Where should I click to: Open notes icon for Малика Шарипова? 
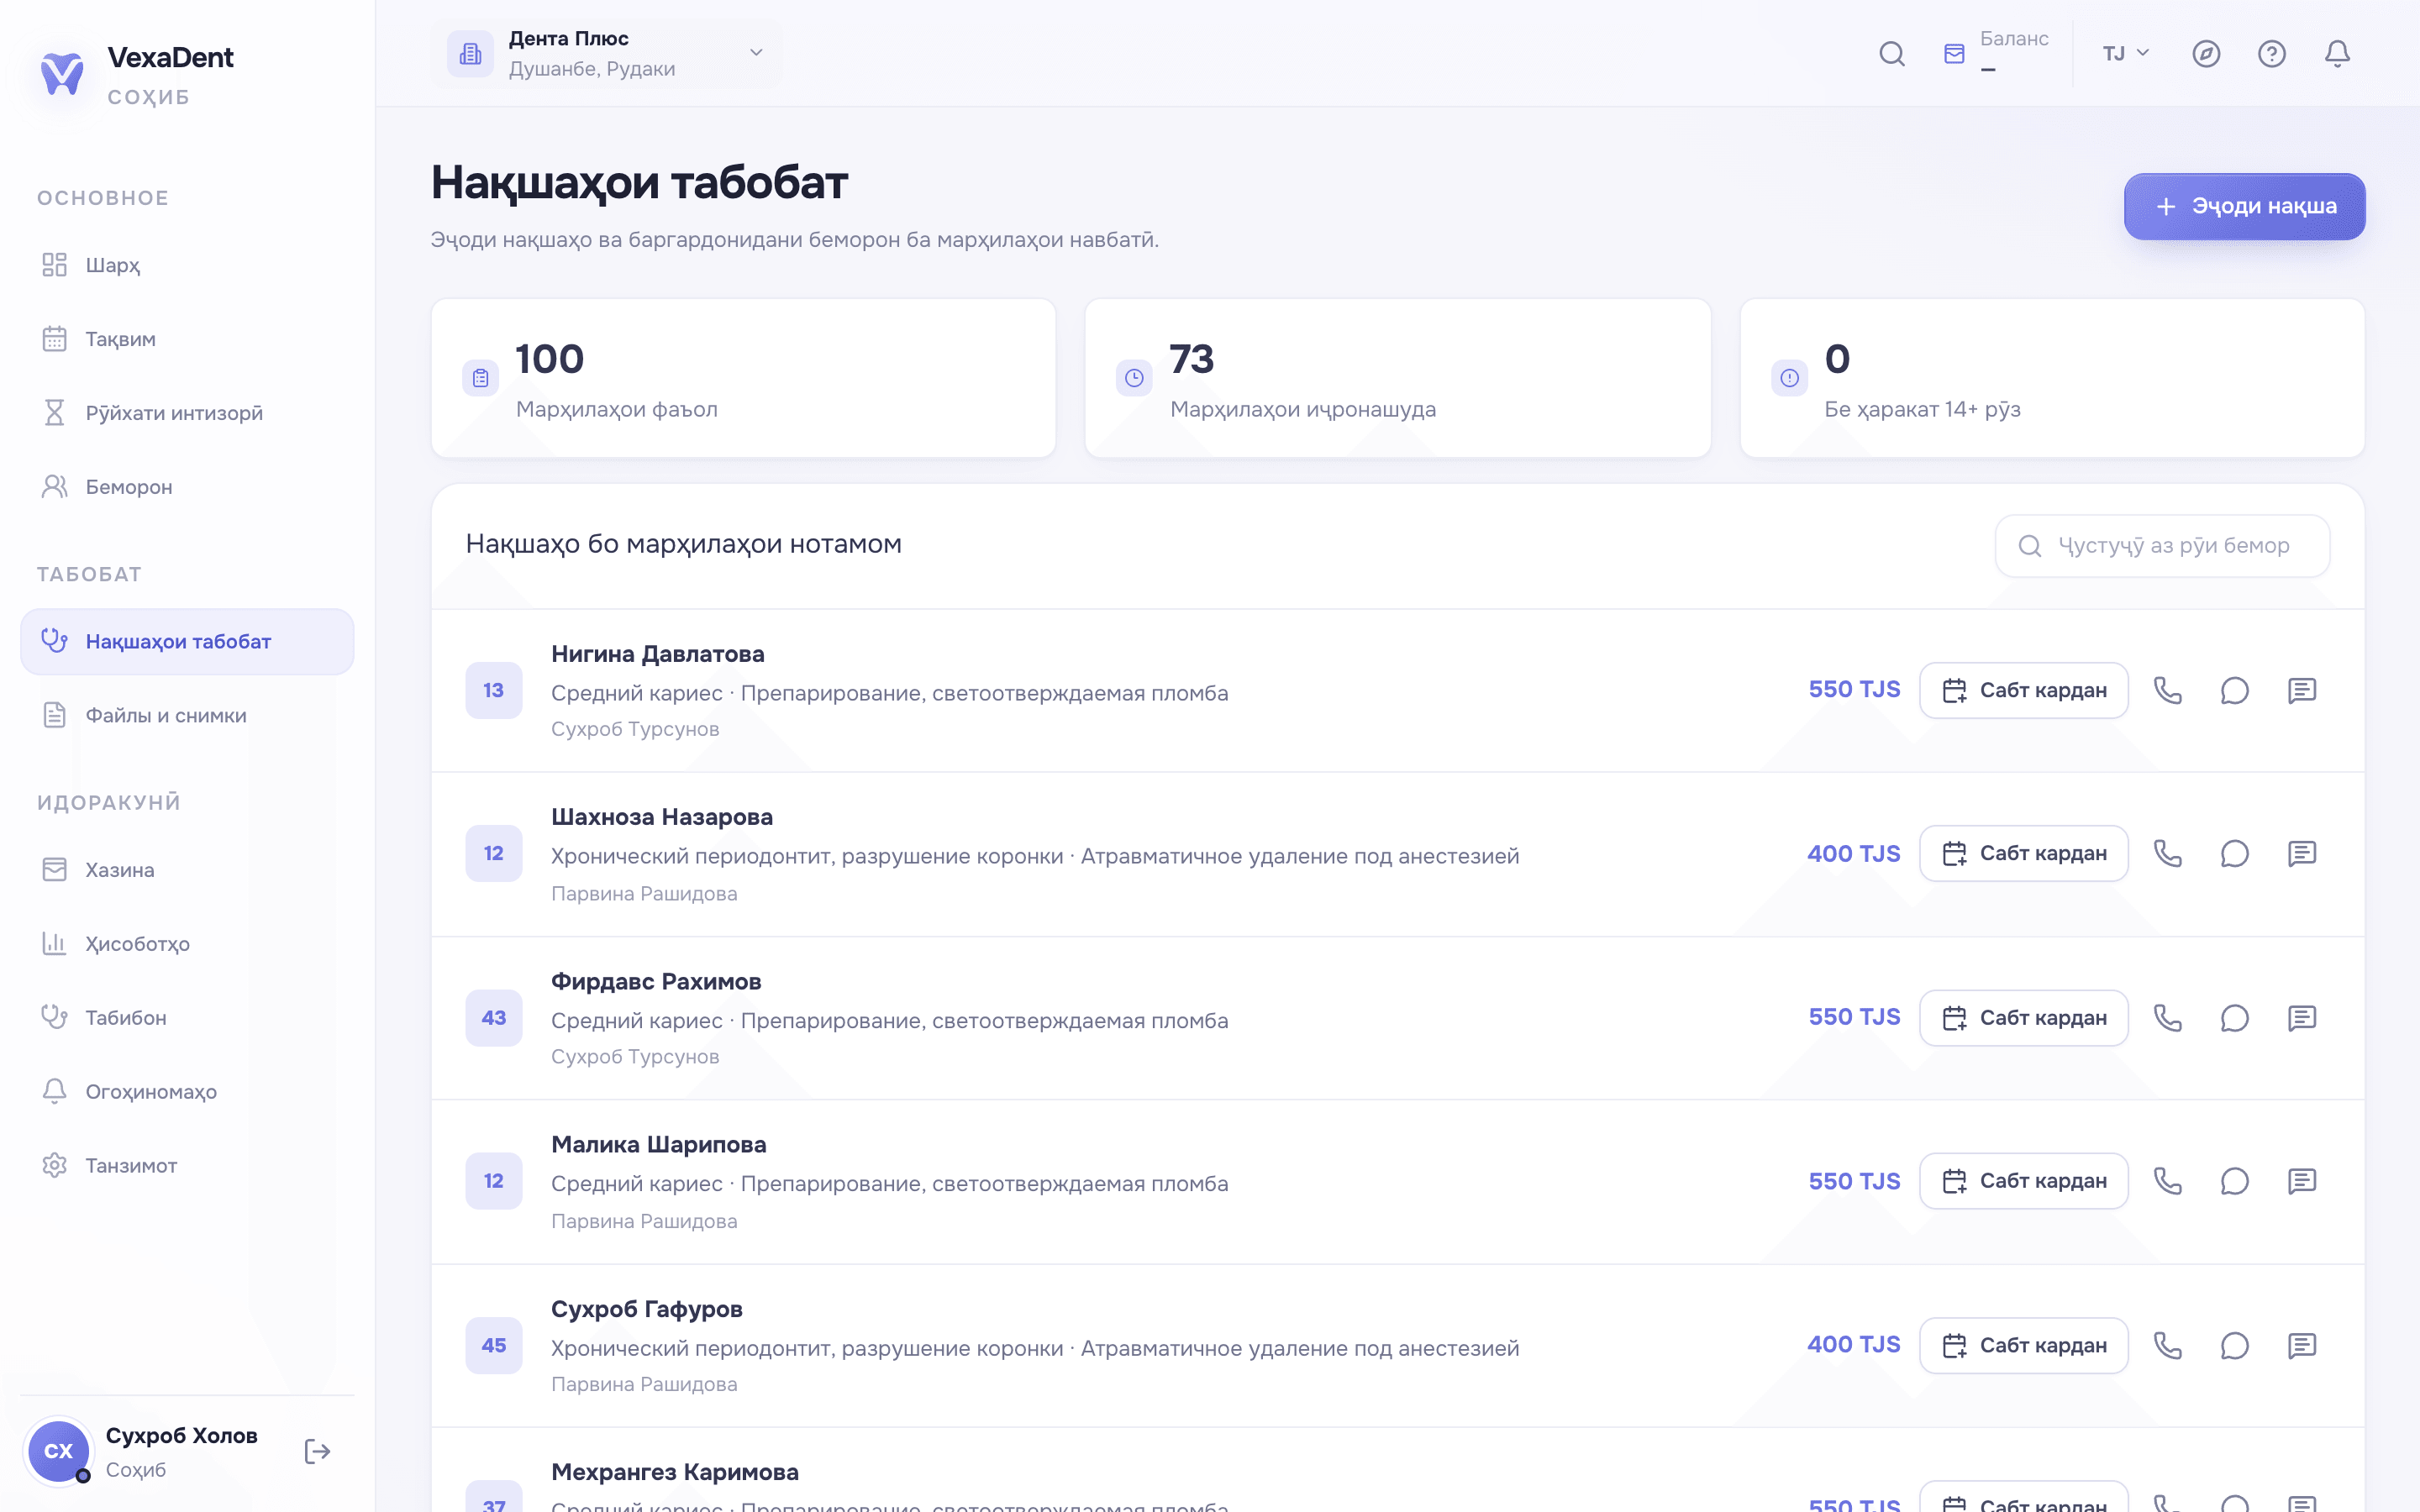pos(2301,1181)
